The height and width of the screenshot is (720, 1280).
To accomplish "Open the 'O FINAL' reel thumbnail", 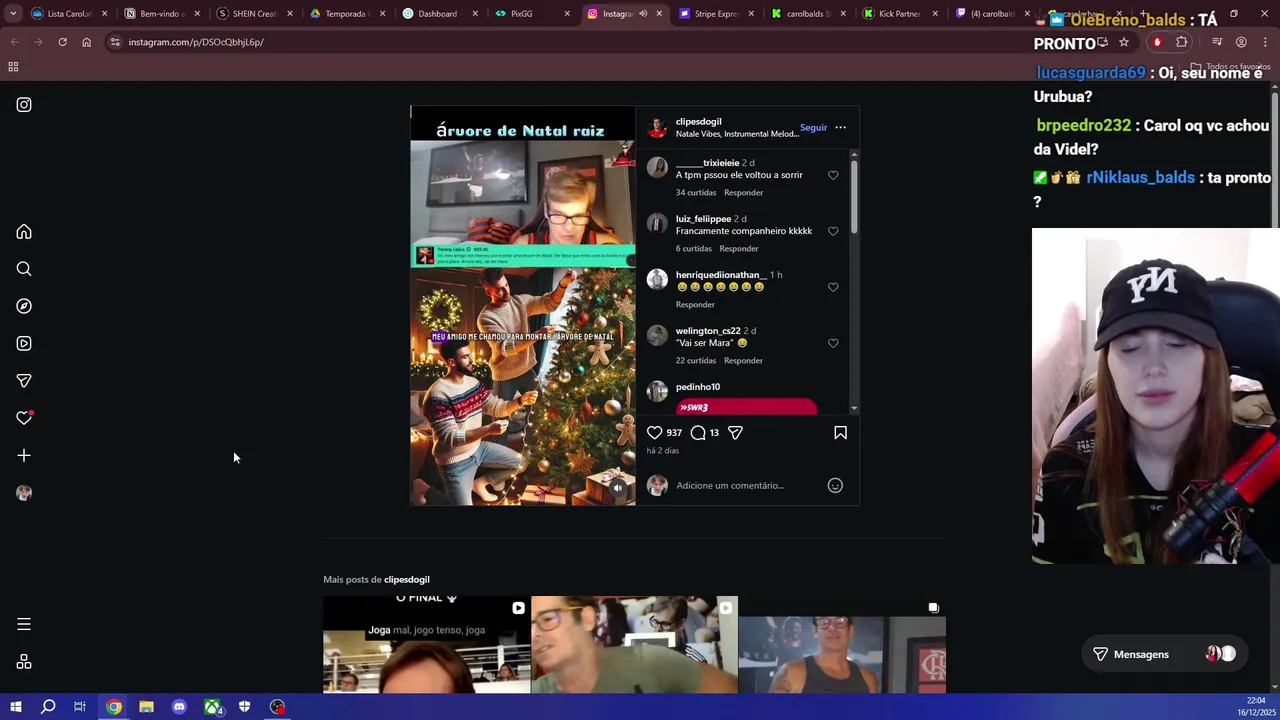I will click(427, 643).
